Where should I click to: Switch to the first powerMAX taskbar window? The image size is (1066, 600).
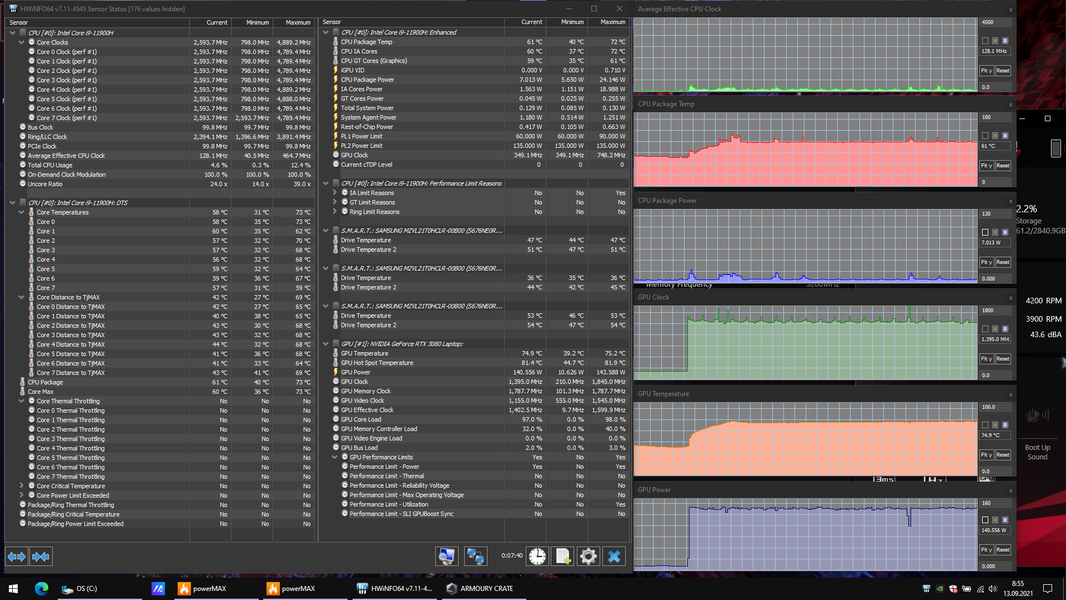coord(202,588)
